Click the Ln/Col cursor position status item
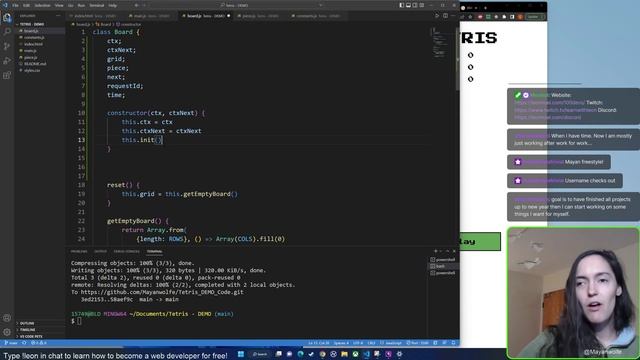 coord(319,343)
